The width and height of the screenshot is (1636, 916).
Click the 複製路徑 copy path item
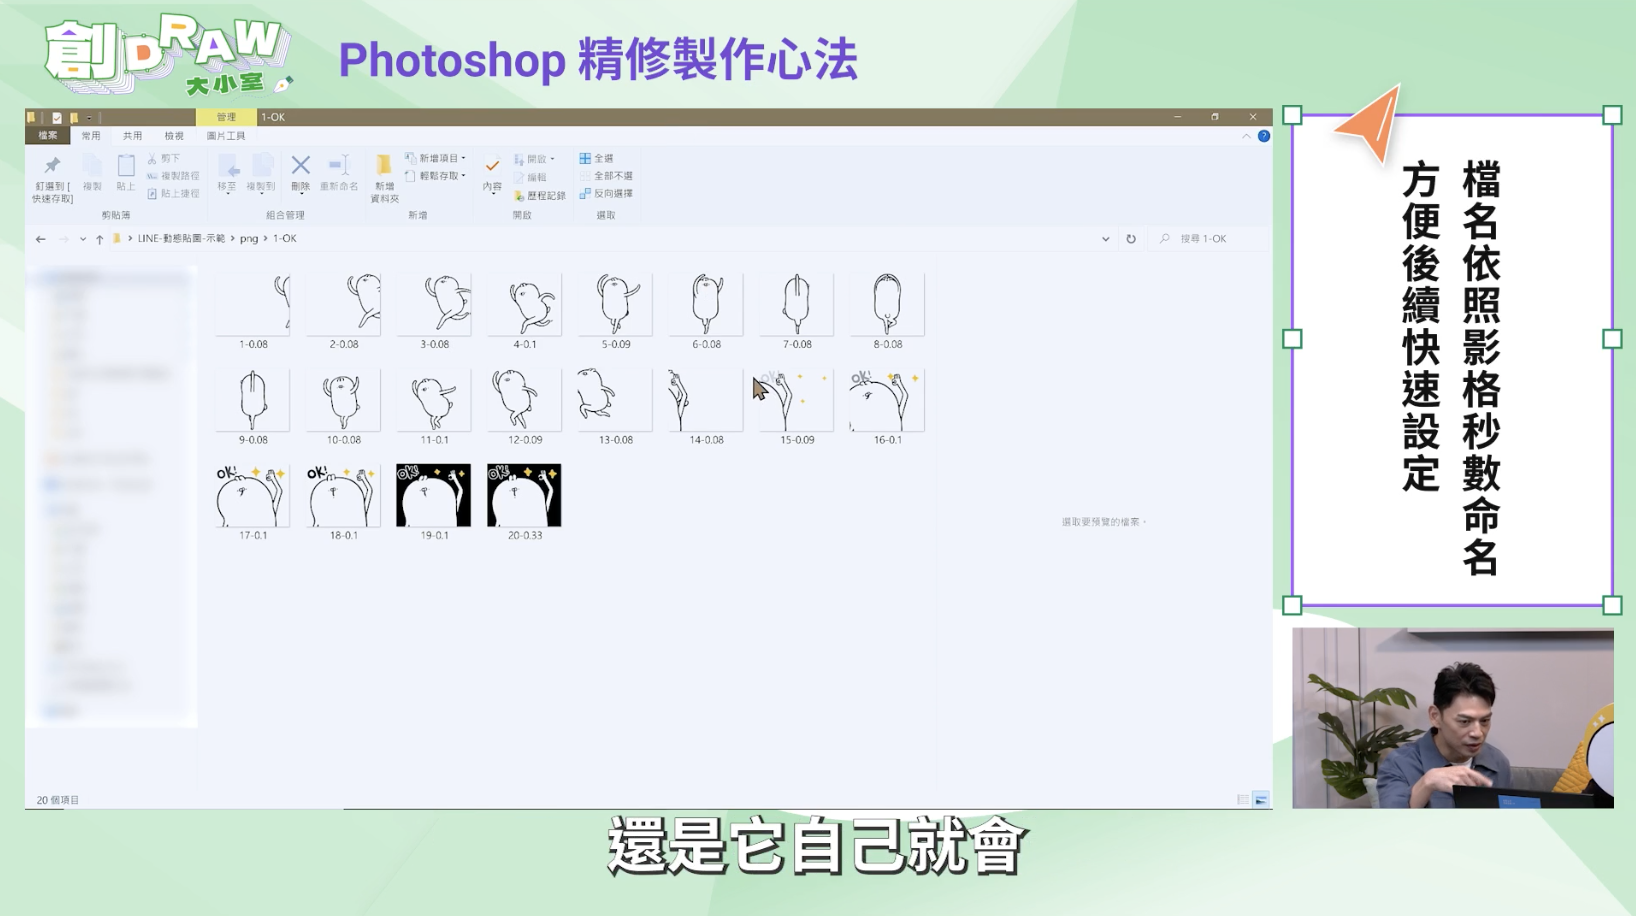(173, 176)
